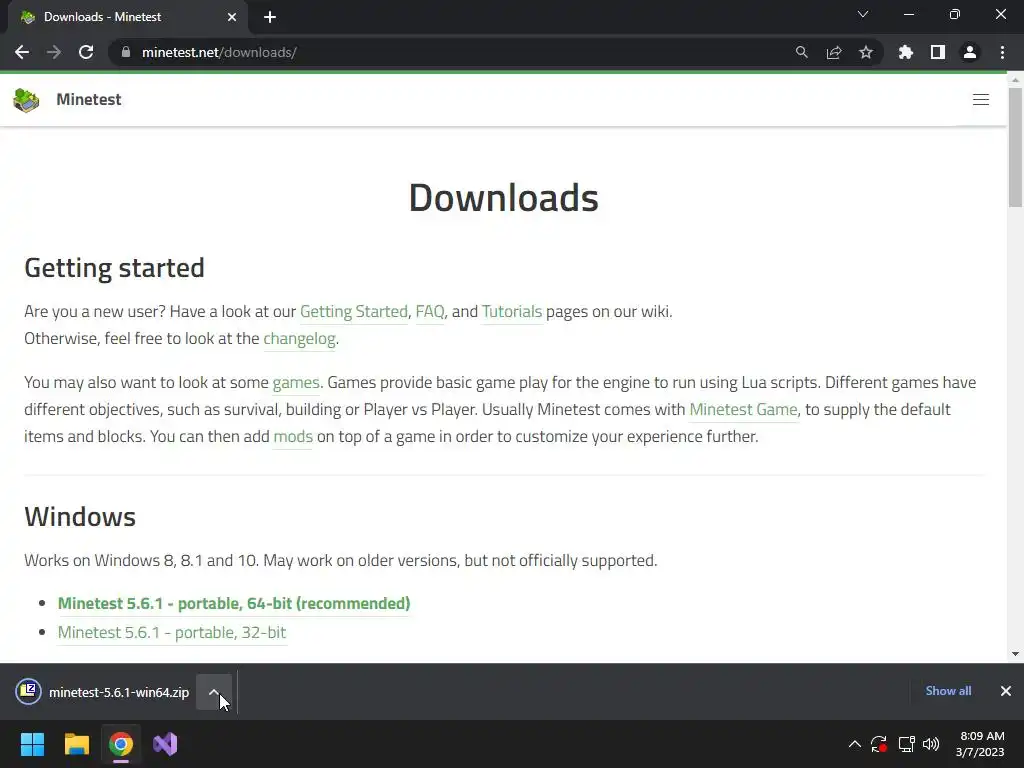The height and width of the screenshot is (768, 1024).
Task: Open the Chrome extensions puzzle icon
Action: 906,52
